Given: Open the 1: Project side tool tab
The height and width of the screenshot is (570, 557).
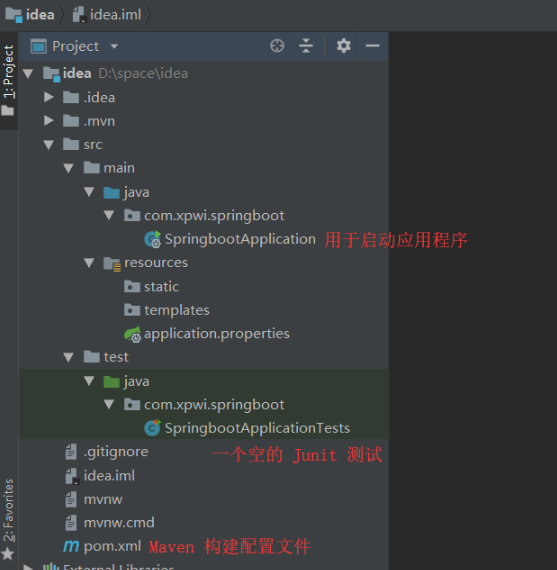Looking at the screenshot, I should (8, 81).
